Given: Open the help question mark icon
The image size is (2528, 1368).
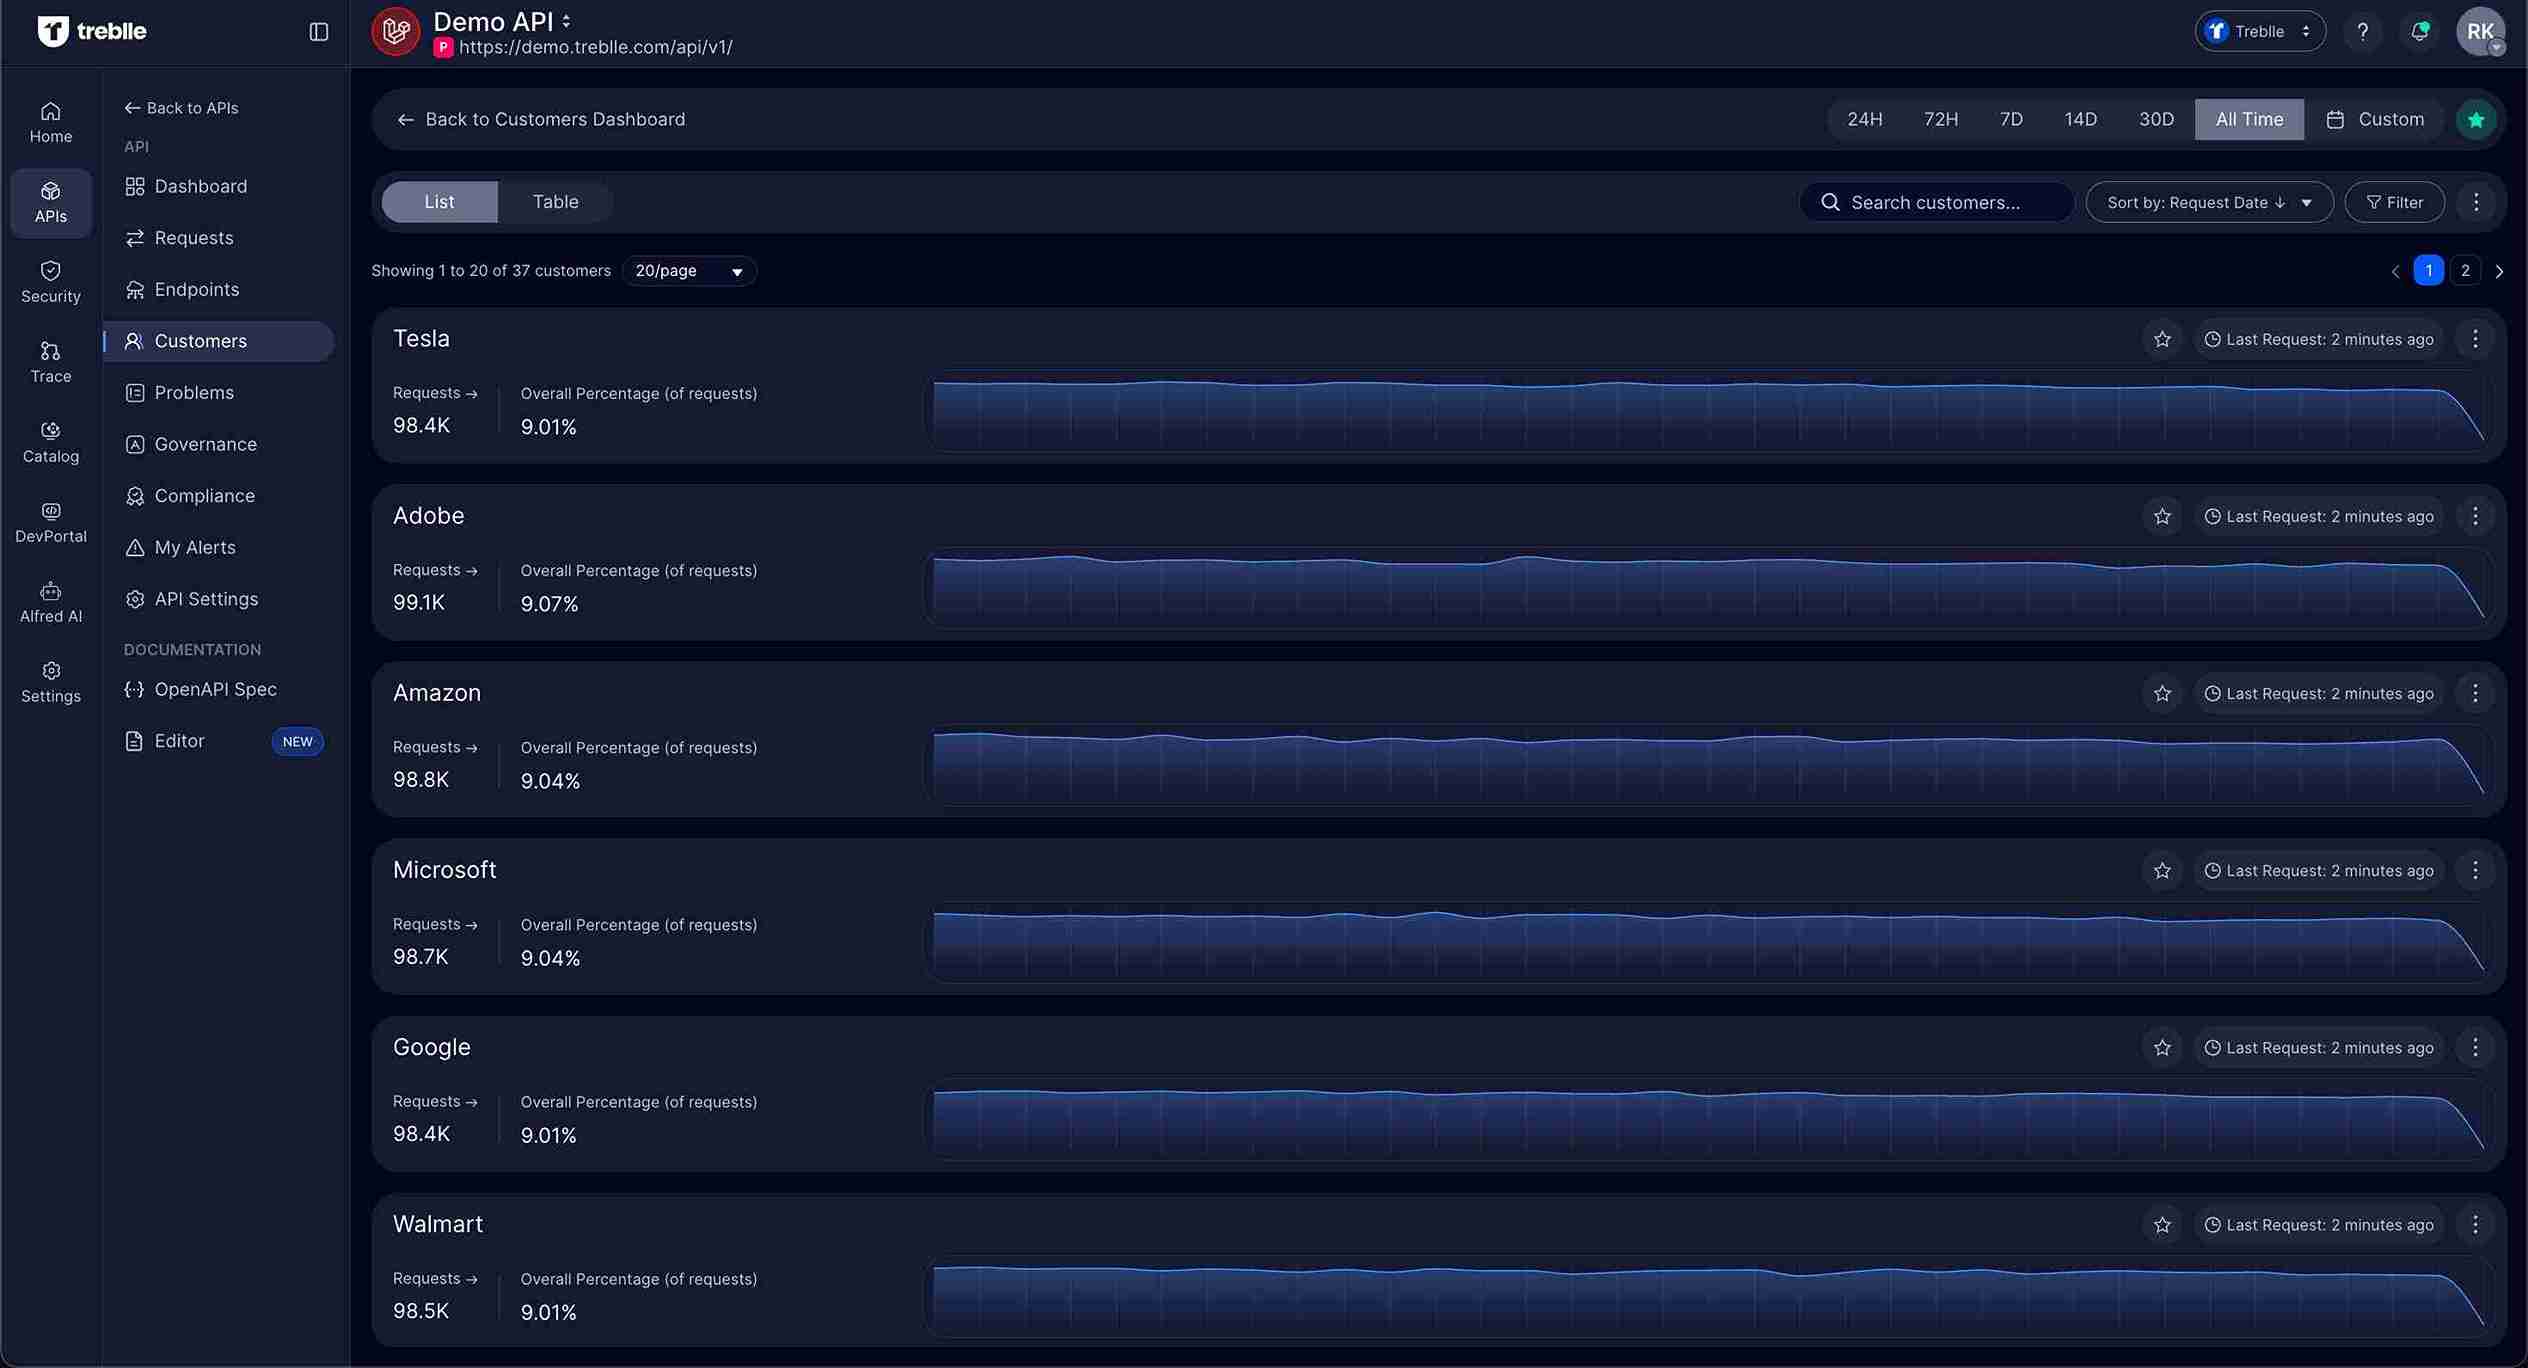Looking at the screenshot, I should (x=2363, y=31).
